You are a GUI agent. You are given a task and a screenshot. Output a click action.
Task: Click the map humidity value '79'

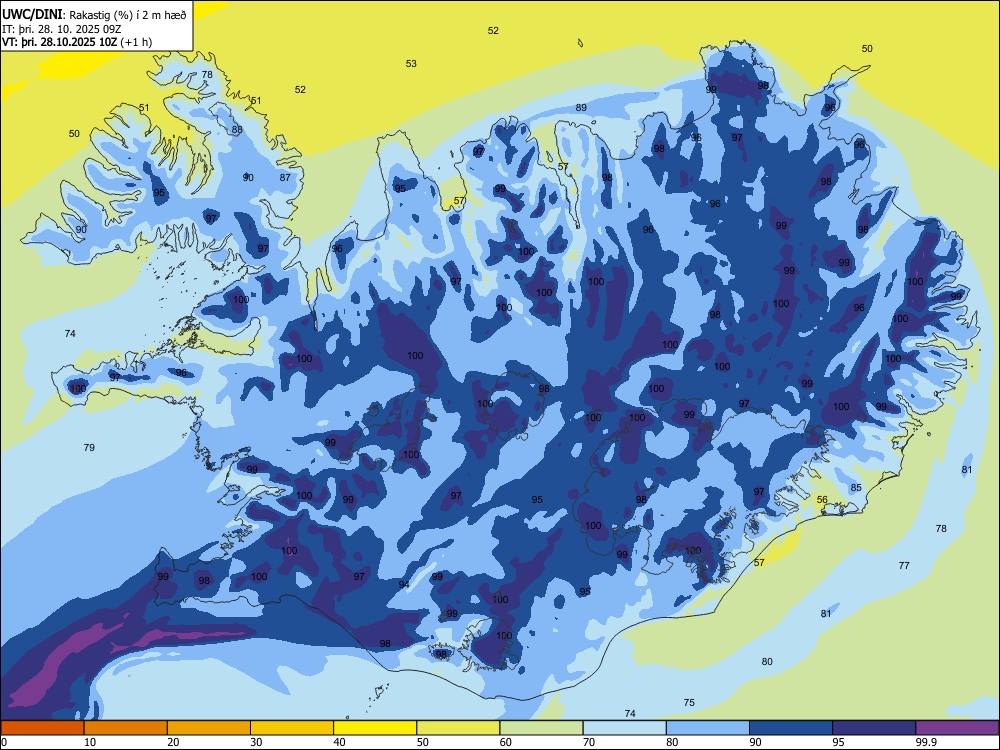click(89, 447)
